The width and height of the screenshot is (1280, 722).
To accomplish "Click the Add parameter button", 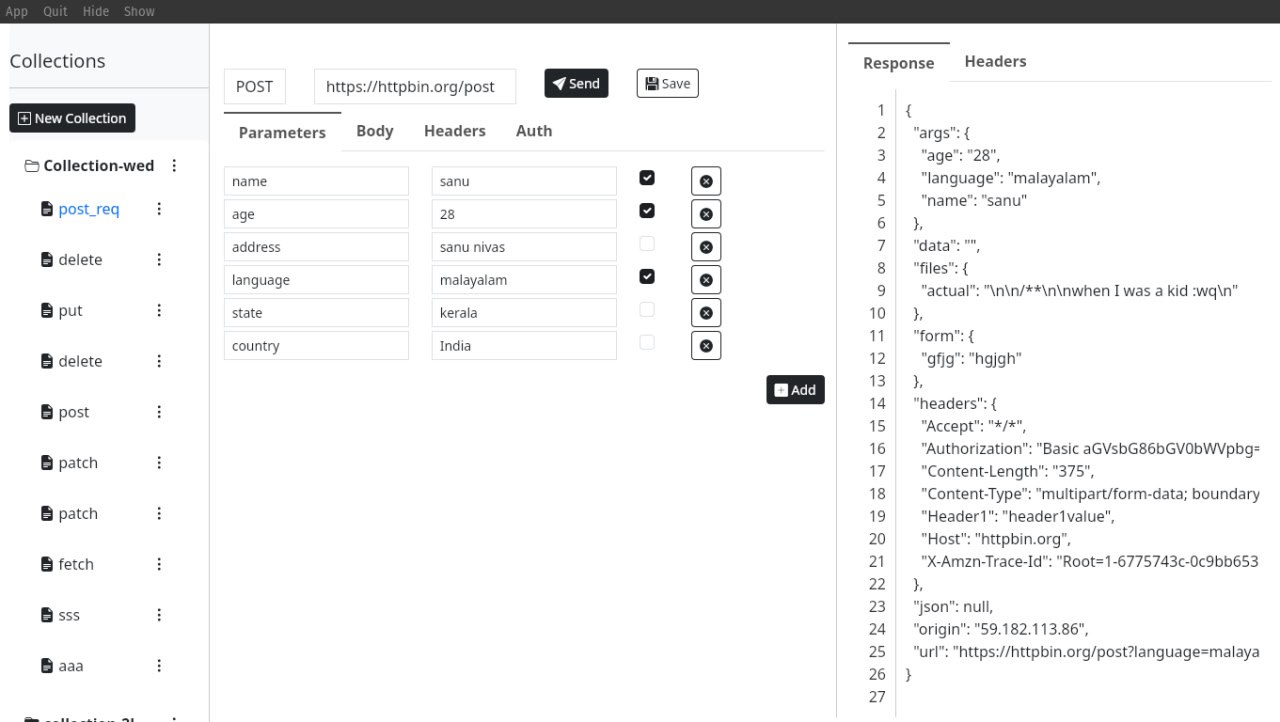I will point(795,390).
